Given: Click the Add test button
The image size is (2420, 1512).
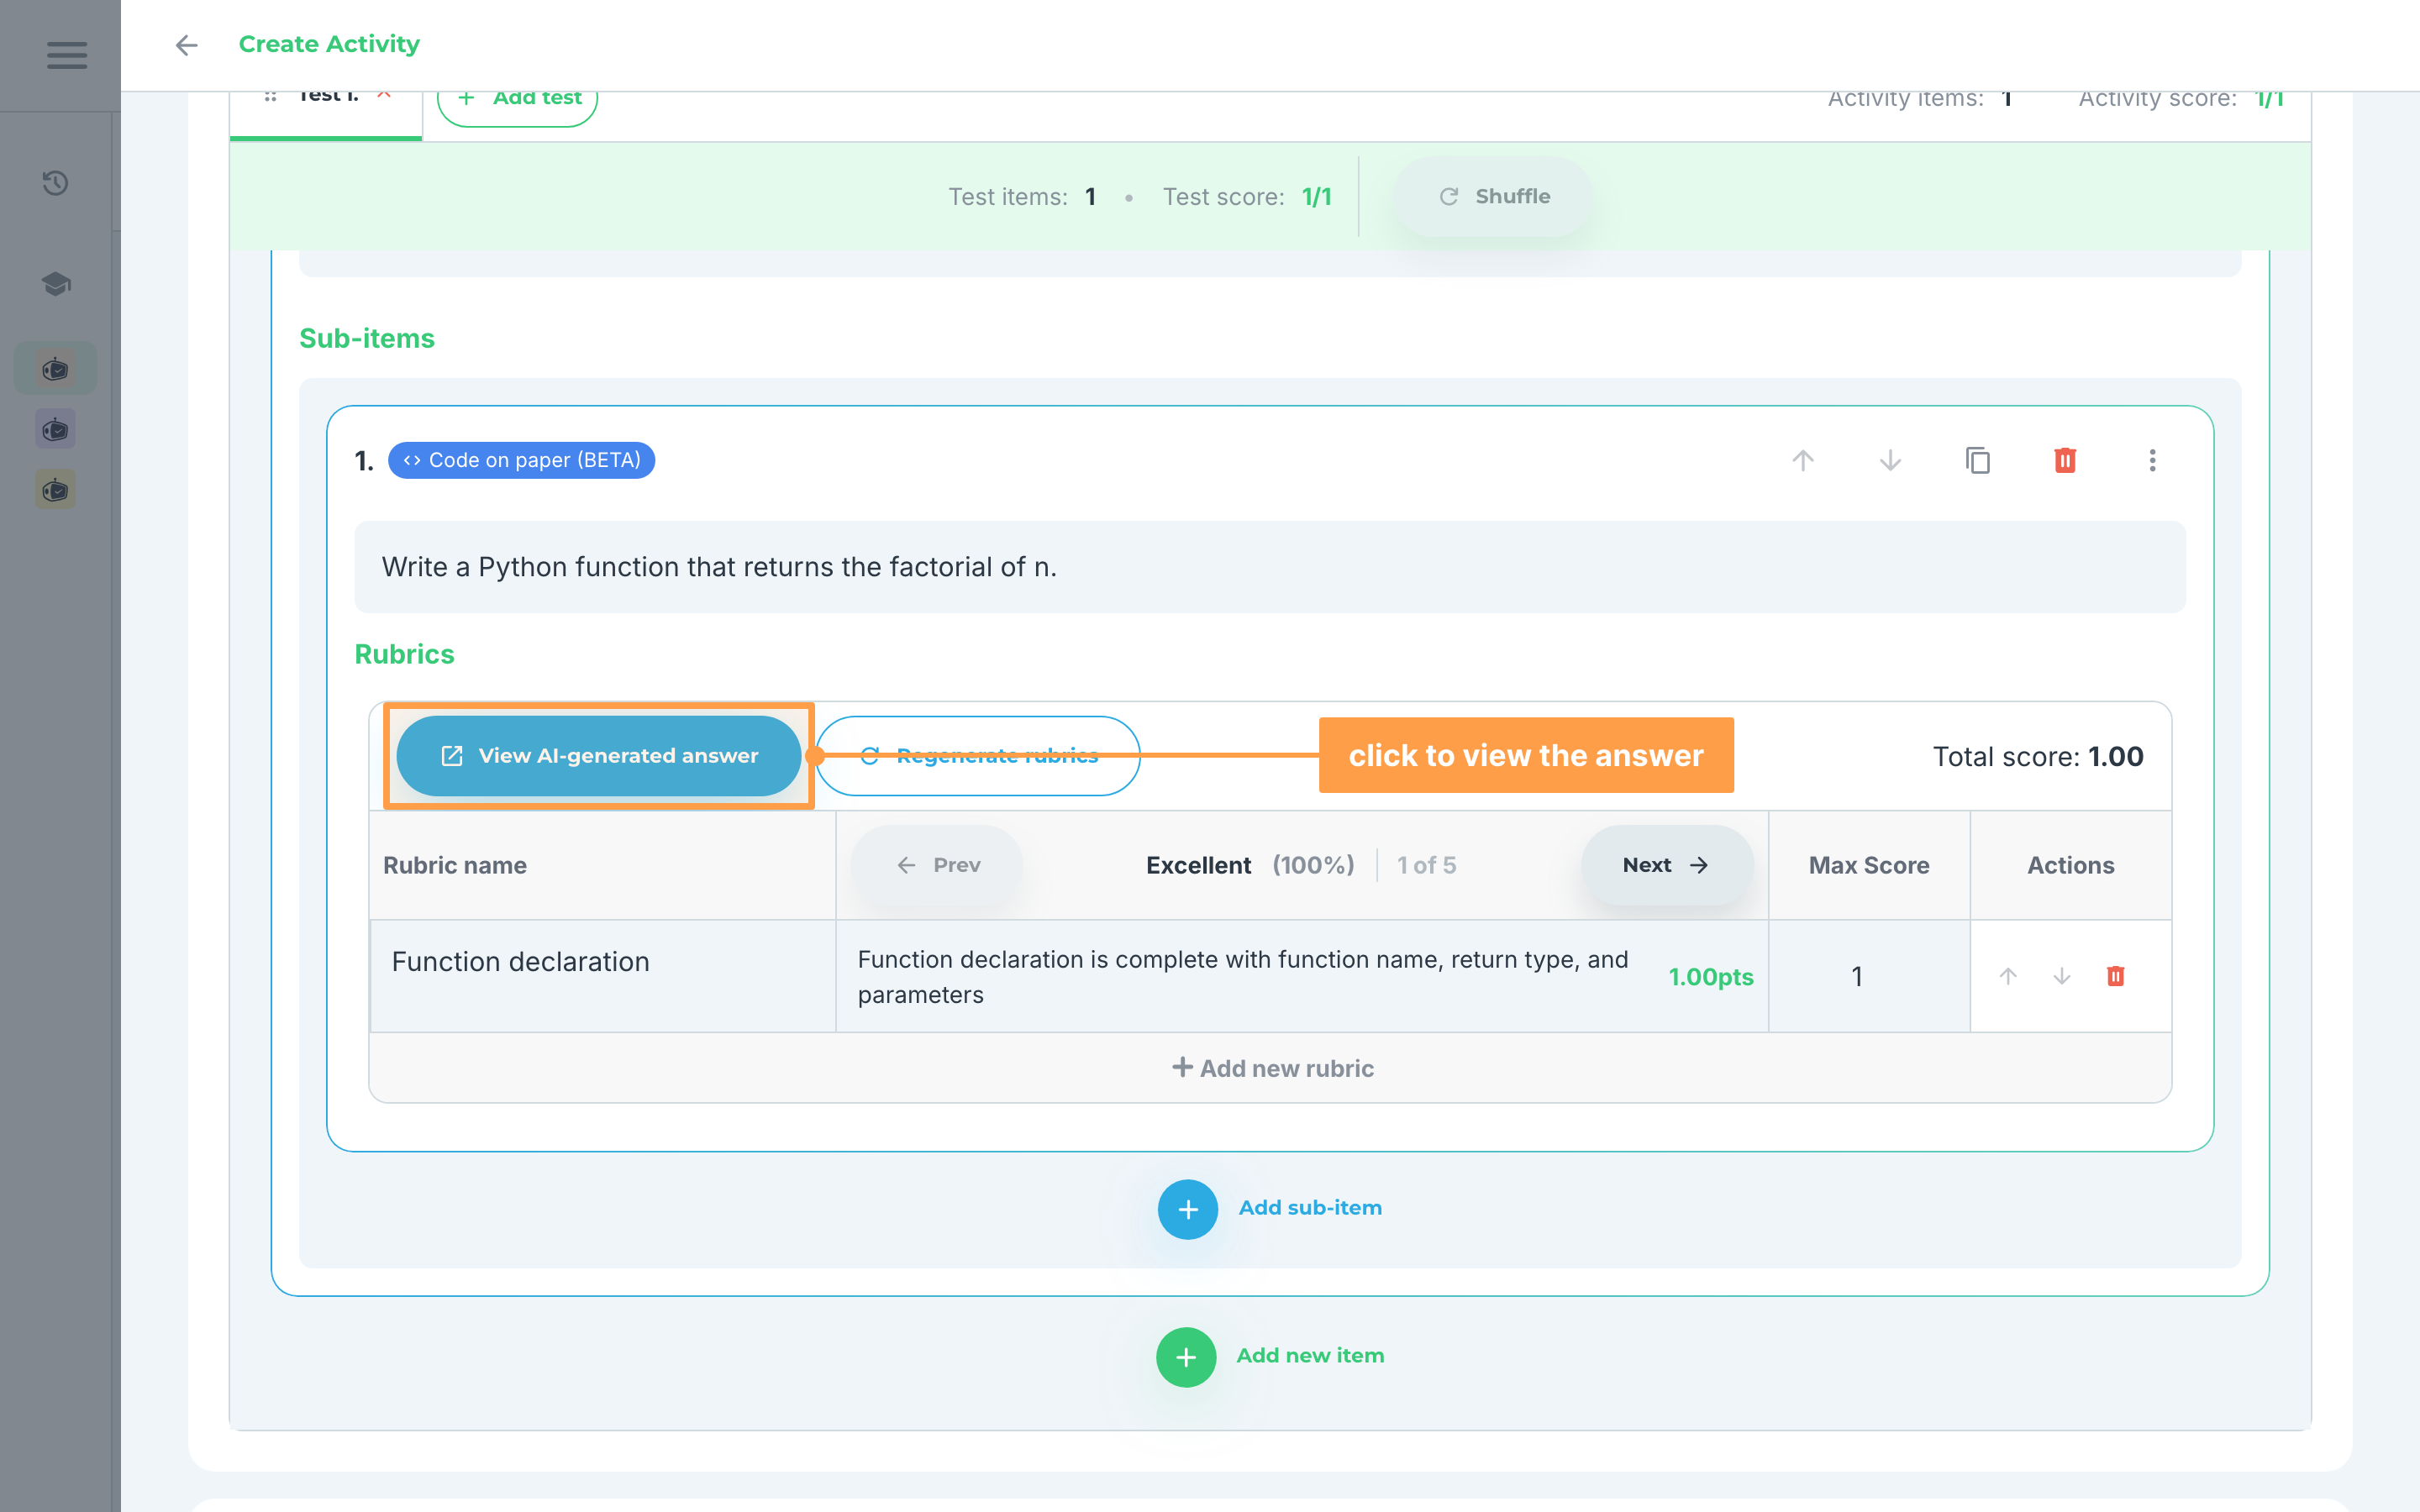Looking at the screenshot, I should [x=517, y=99].
